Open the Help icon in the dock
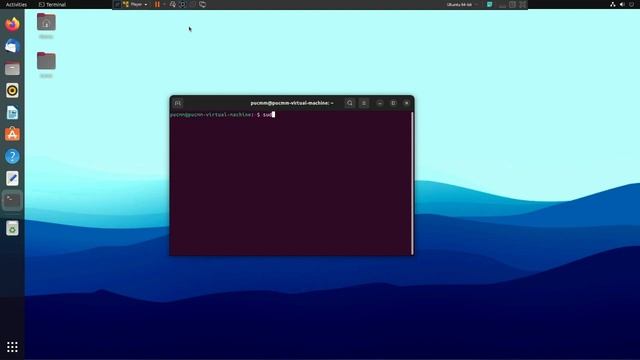This screenshot has height=360, width=640. [x=12, y=156]
